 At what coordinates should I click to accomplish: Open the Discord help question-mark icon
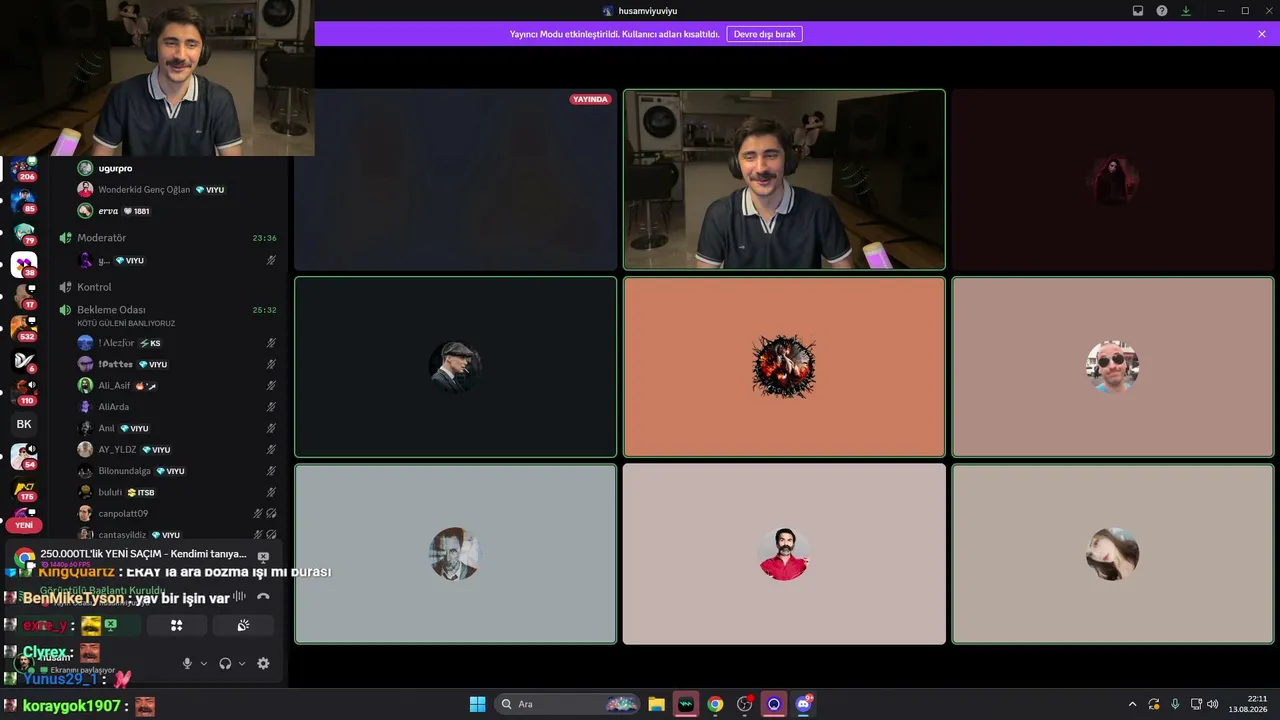click(x=1162, y=11)
